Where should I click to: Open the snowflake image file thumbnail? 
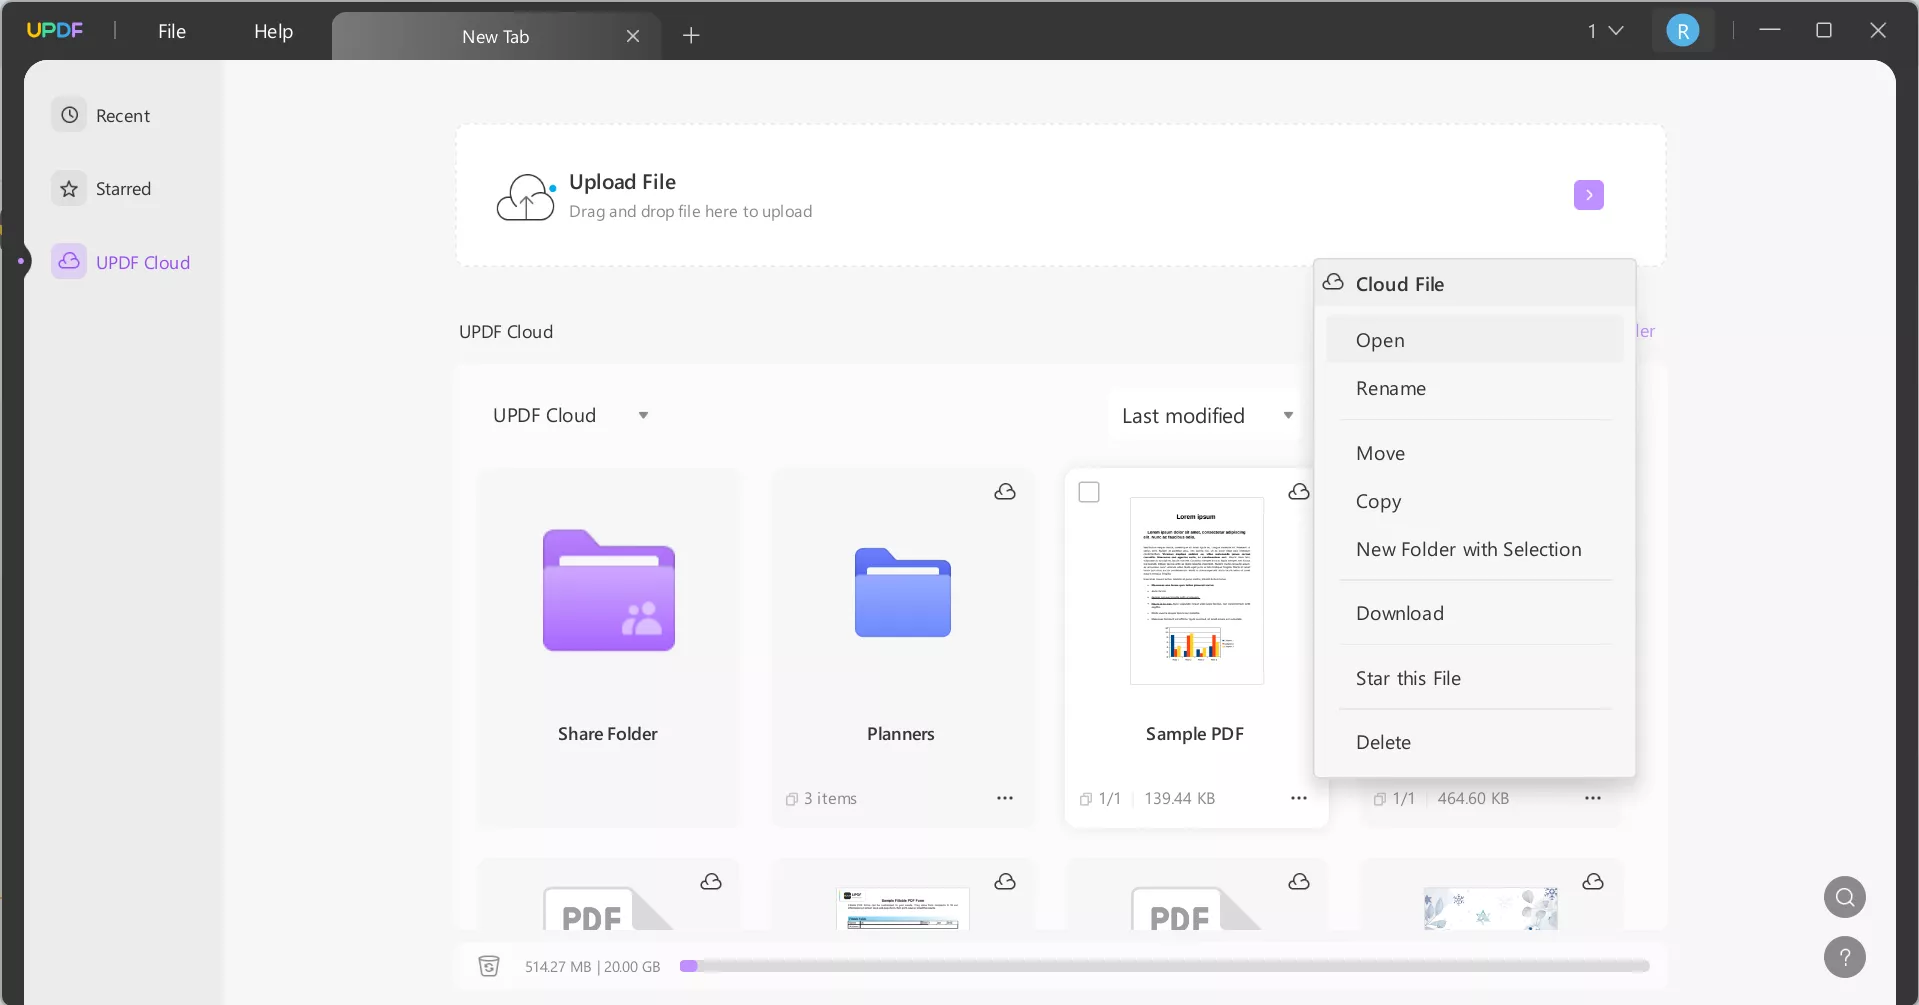click(x=1491, y=908)
